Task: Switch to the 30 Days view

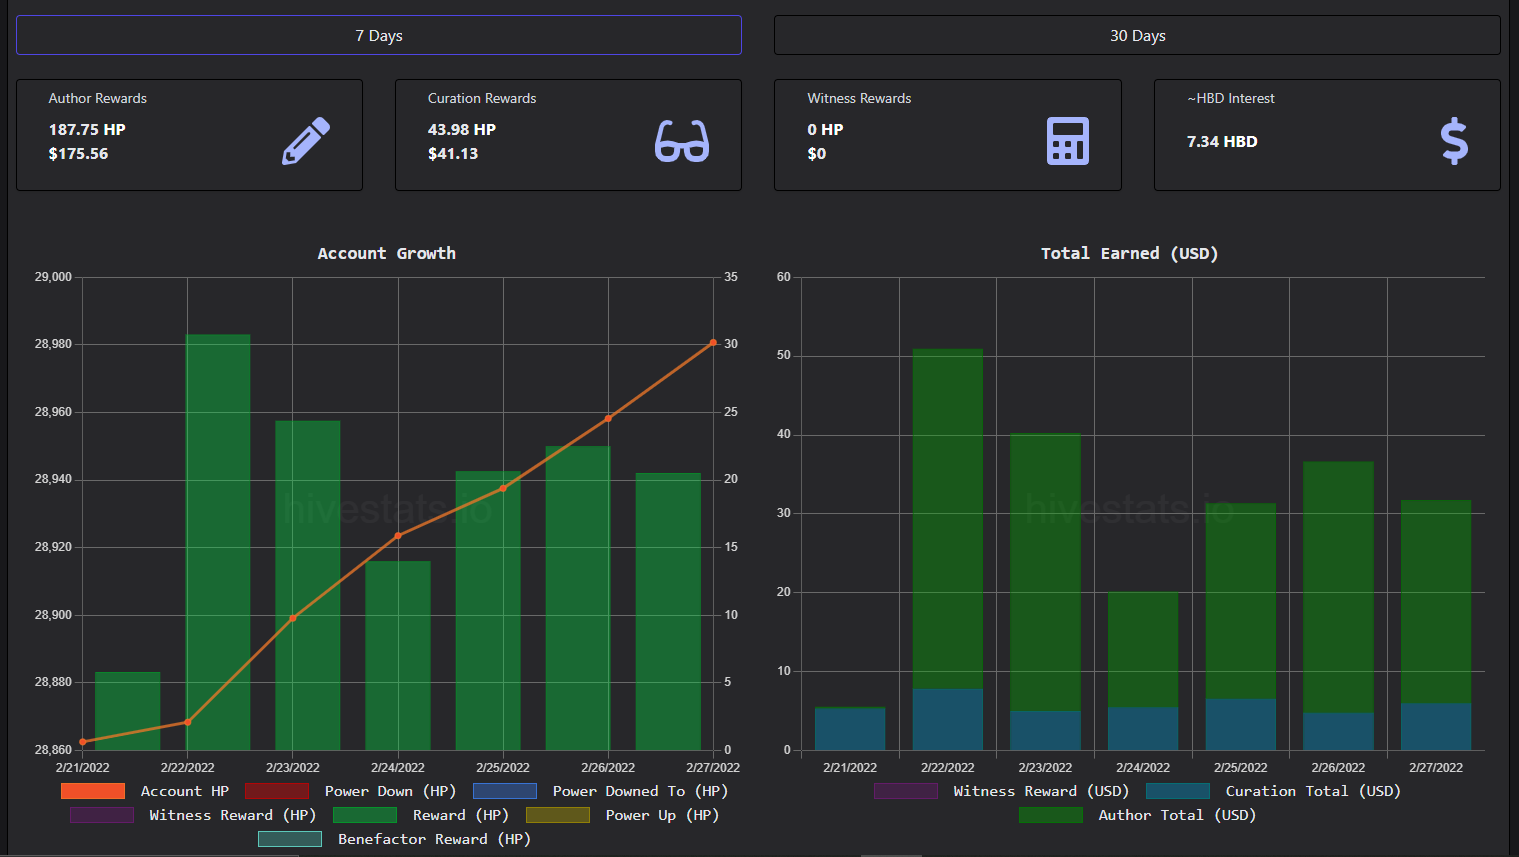Action: (x=1137, y=35)
